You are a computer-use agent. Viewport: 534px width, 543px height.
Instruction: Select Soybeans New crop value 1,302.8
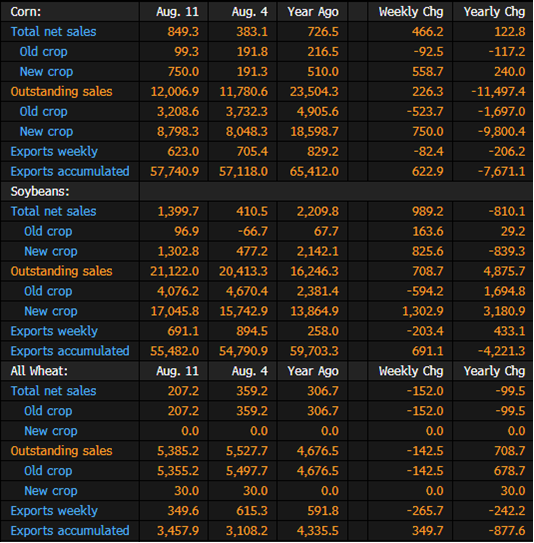click(x=178, y=251)
